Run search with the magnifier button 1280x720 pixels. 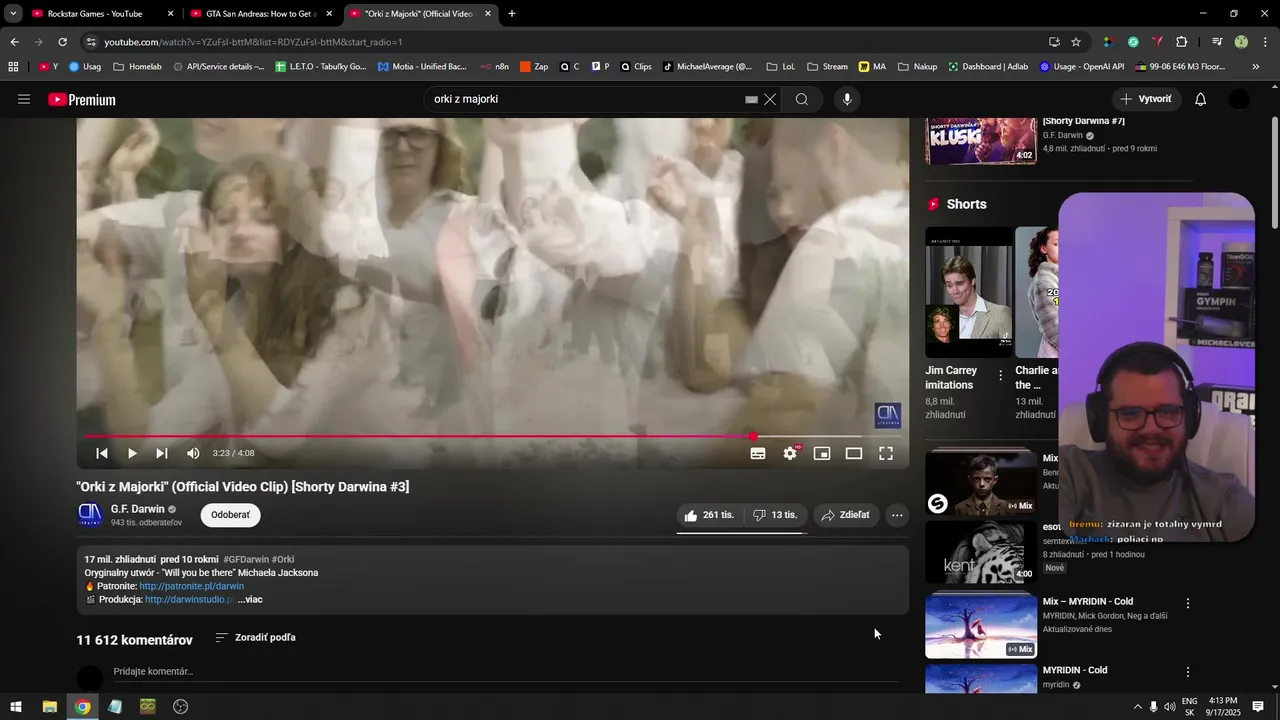(x=802, y=99)
